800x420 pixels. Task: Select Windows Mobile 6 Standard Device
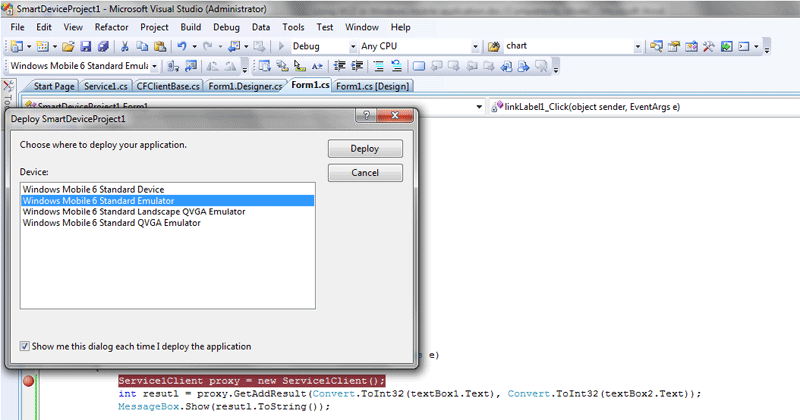167,189
